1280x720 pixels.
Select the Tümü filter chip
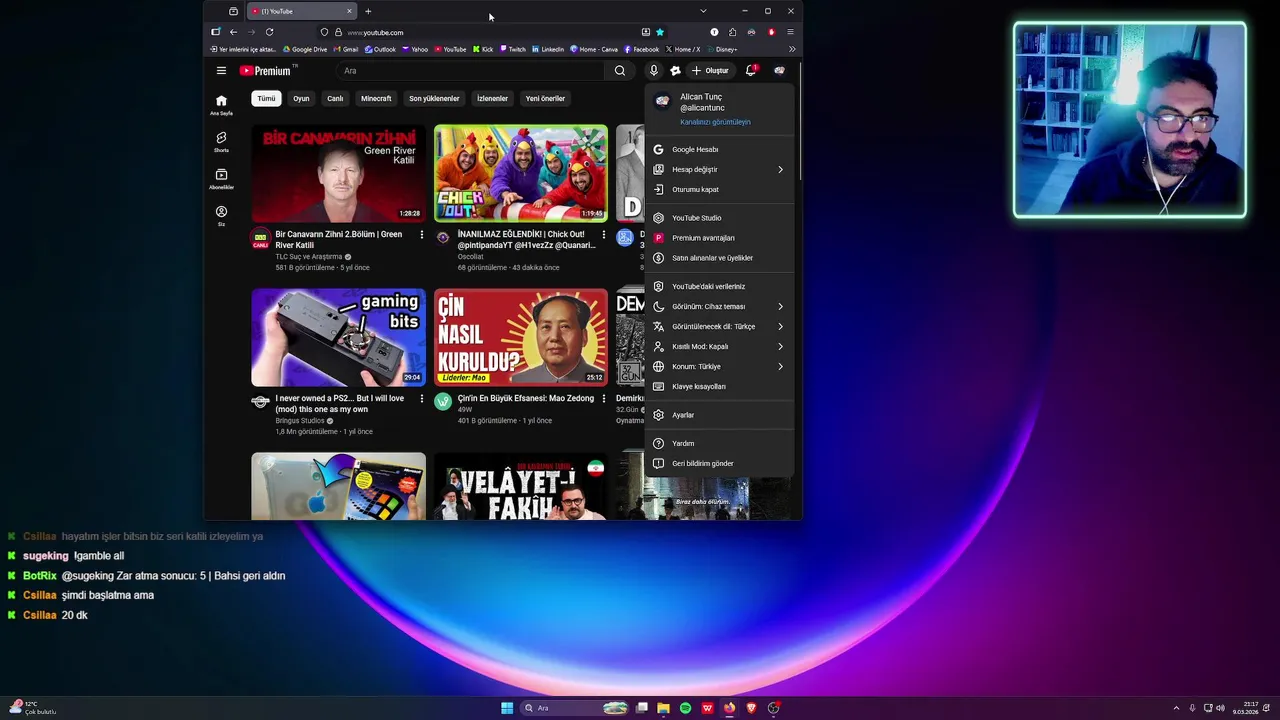coord(266,99)
